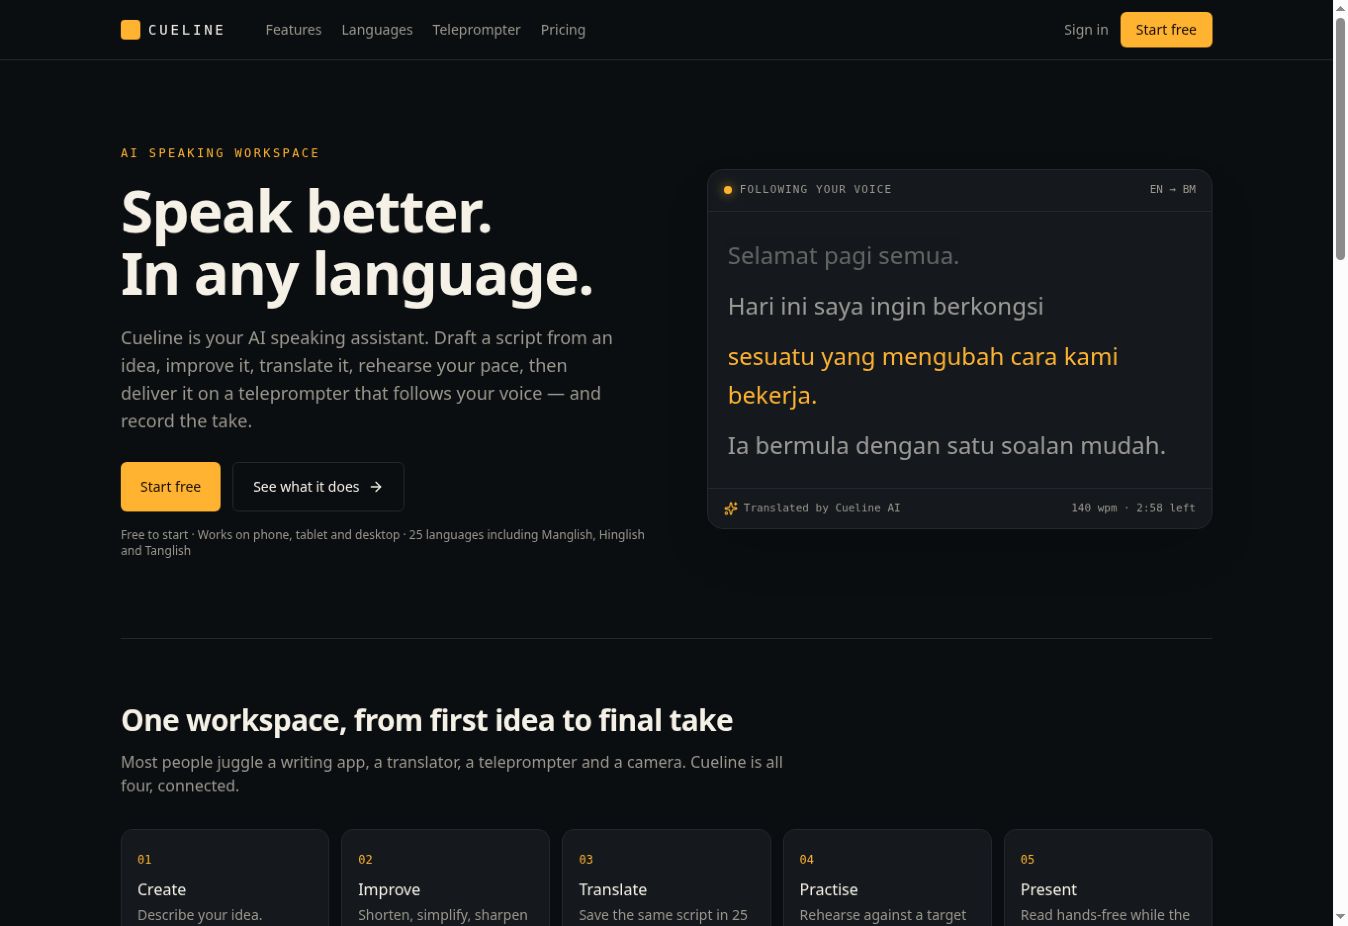
Task: Click the '140 wpm · 2:58 left' status
Action: [x=1133, y=508]
